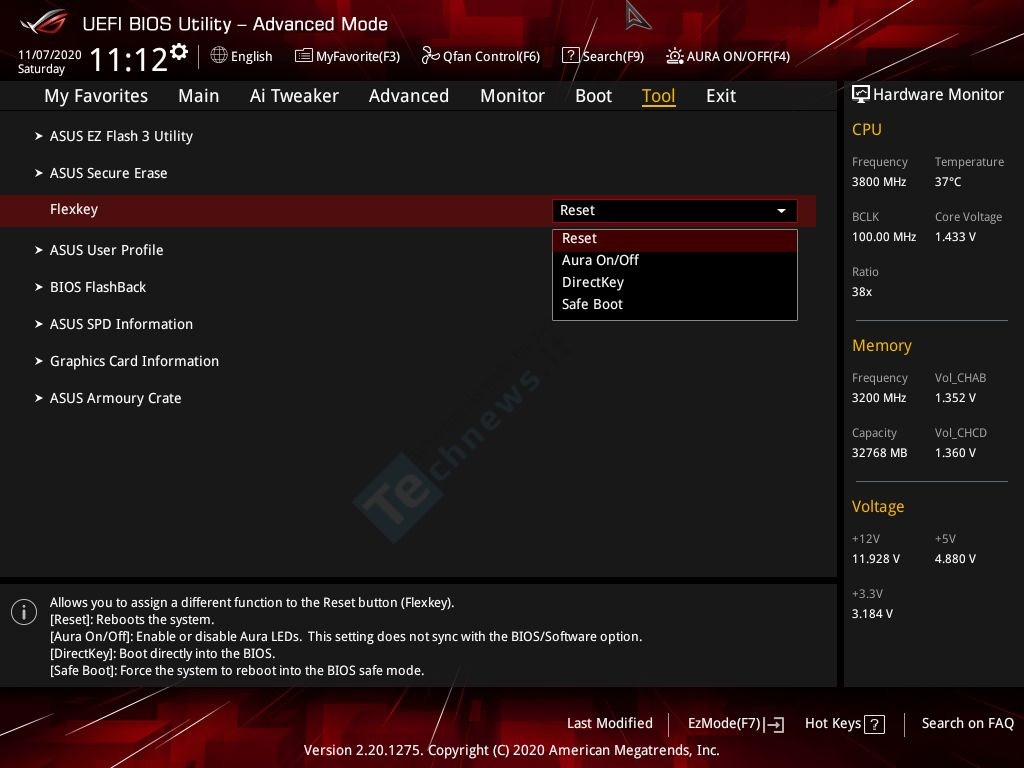Click memory capacity 32768 MB

tap(880, 453)
